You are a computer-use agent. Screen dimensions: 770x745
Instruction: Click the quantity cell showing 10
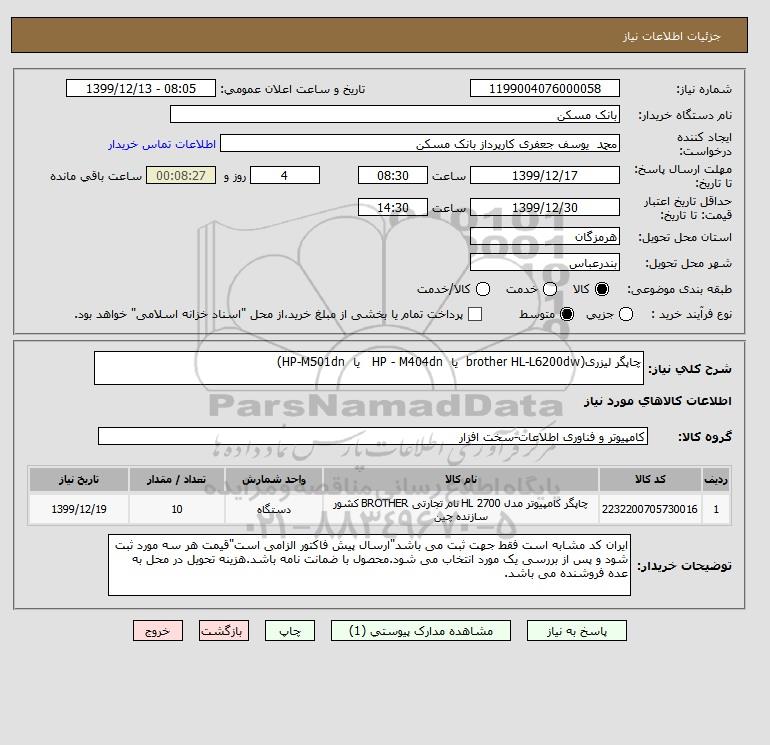tap(177, 509)
